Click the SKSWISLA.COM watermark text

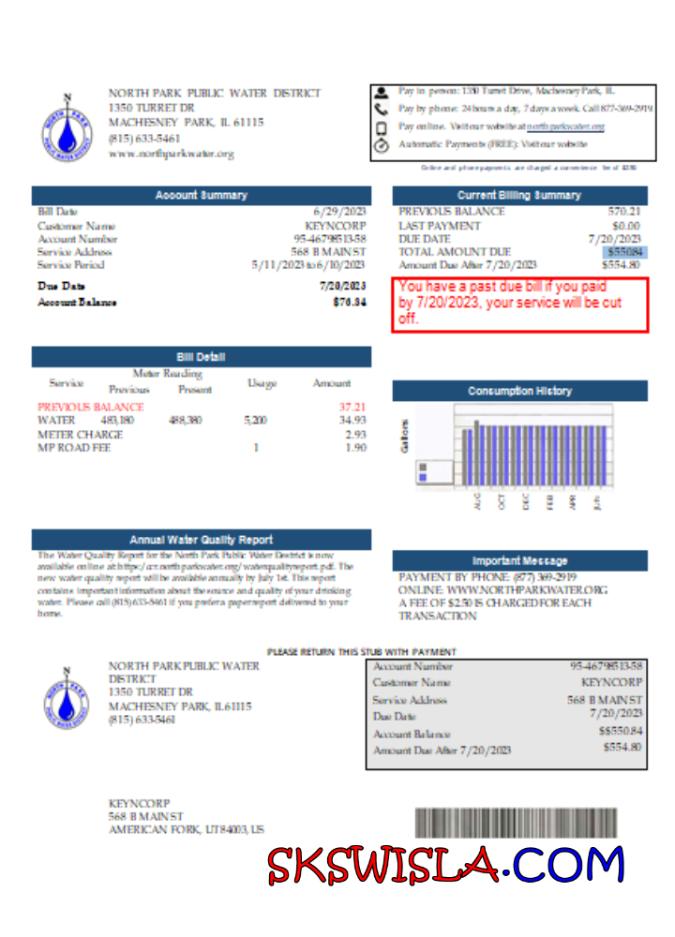[445, 865]
